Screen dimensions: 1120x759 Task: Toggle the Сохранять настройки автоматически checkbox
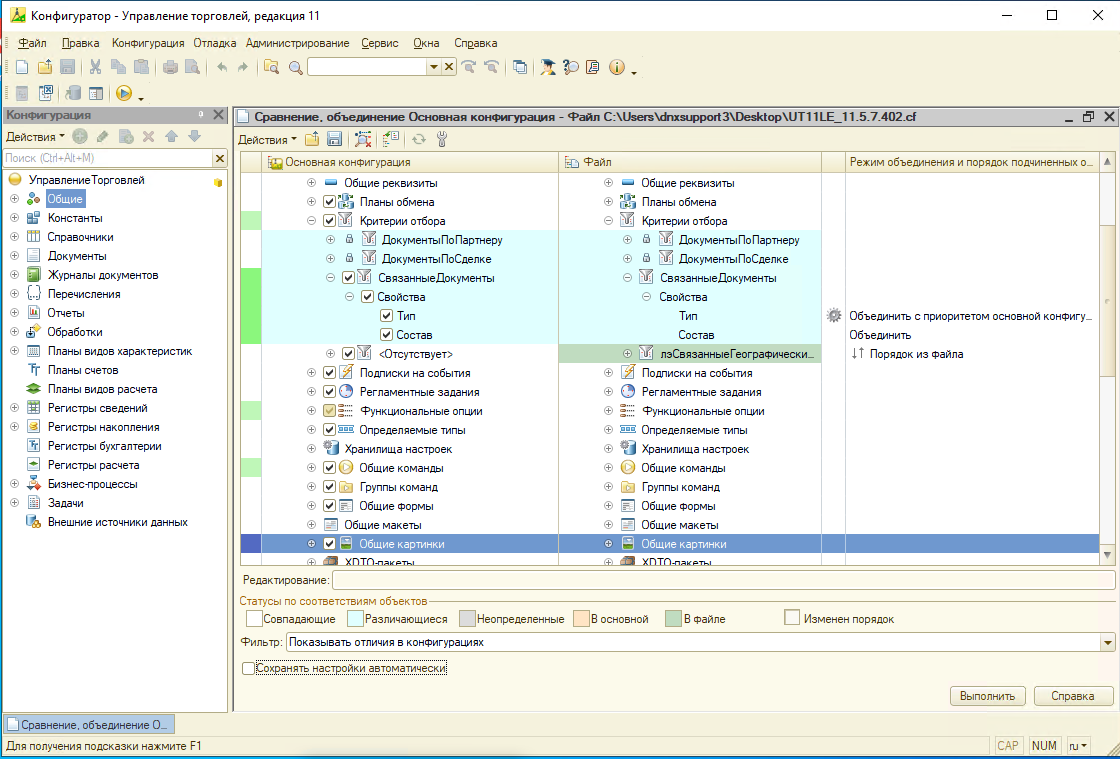(x=249, y=667)
